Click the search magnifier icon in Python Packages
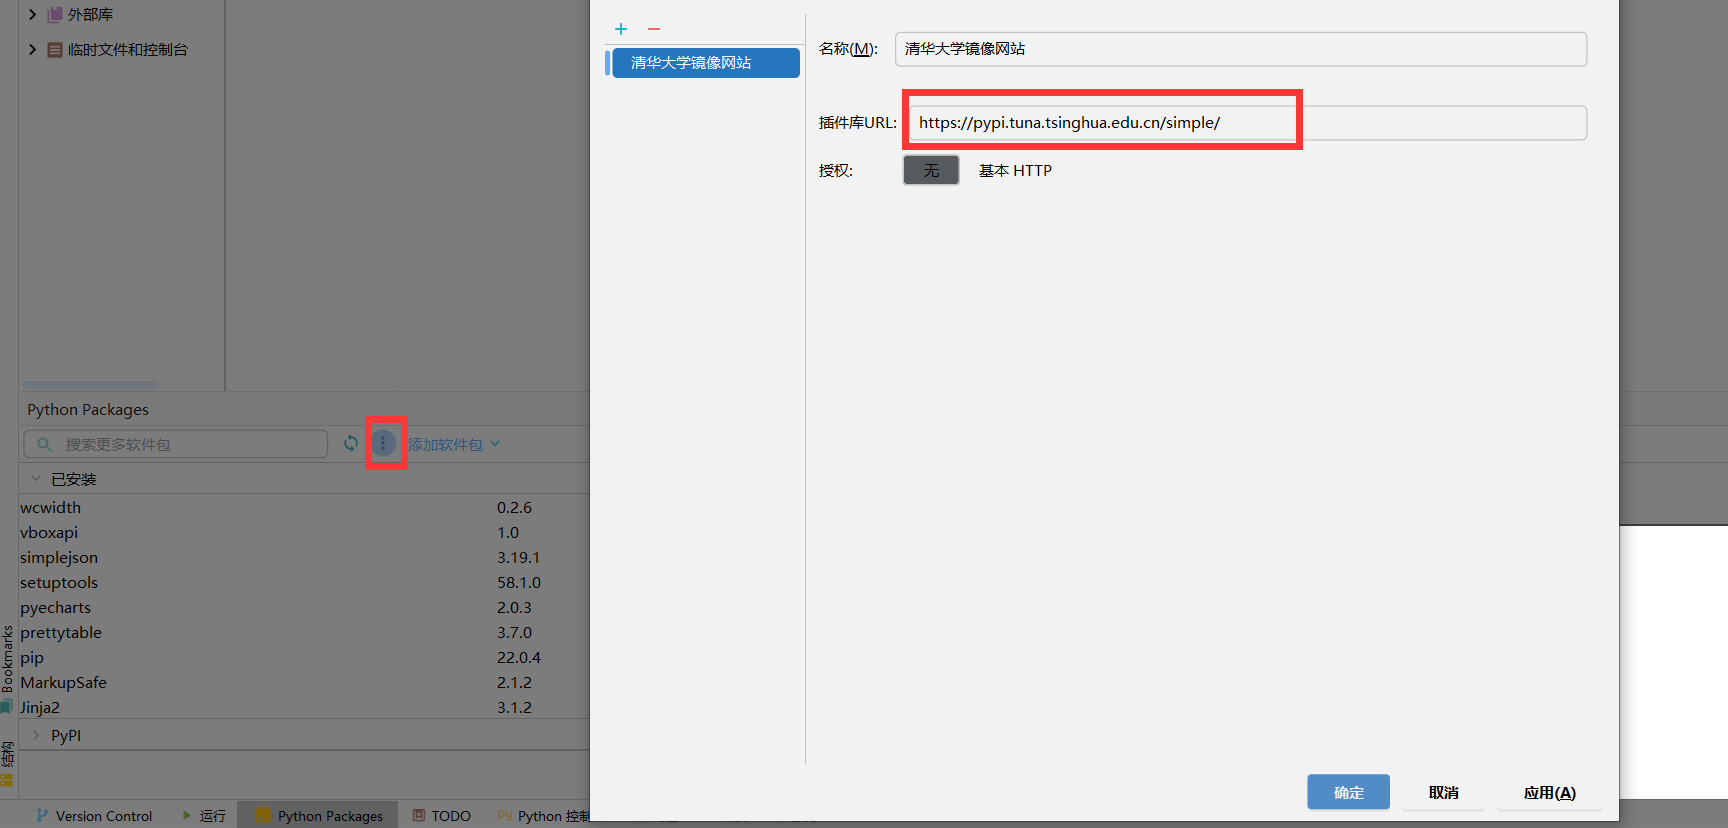The width and height of the screenshot is (1728, 828). (44, 444)
